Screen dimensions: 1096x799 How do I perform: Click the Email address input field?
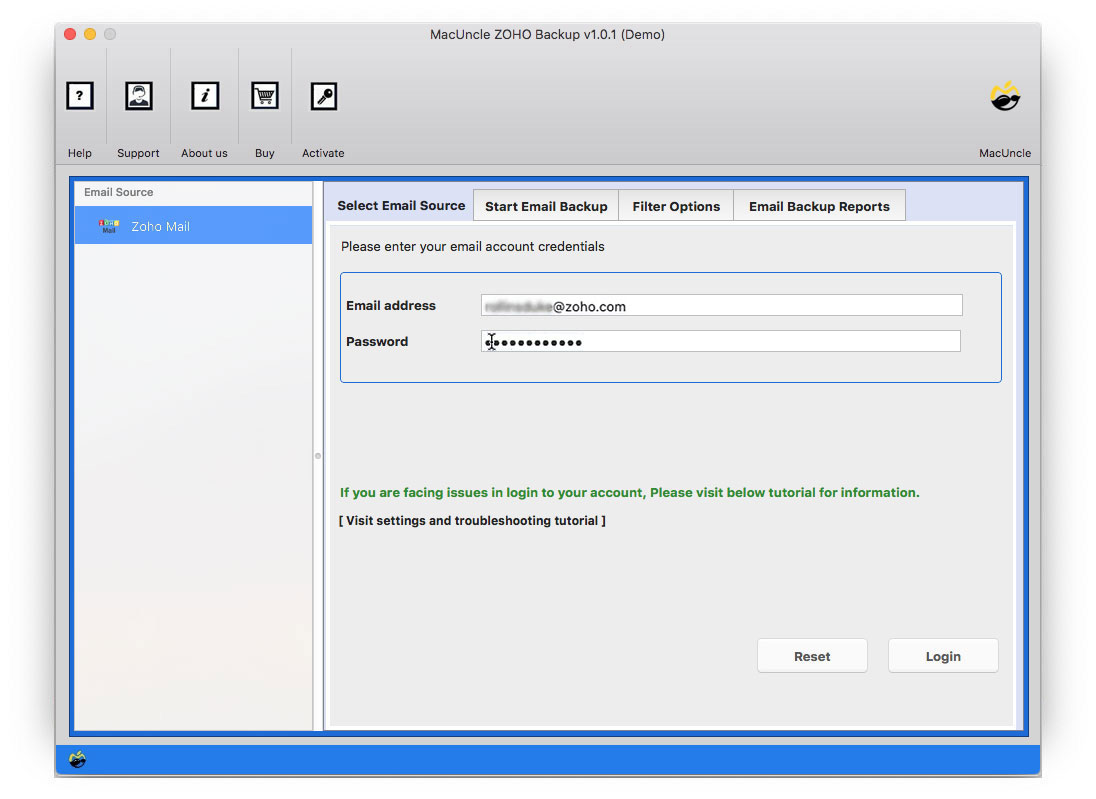tap(720, 305)
